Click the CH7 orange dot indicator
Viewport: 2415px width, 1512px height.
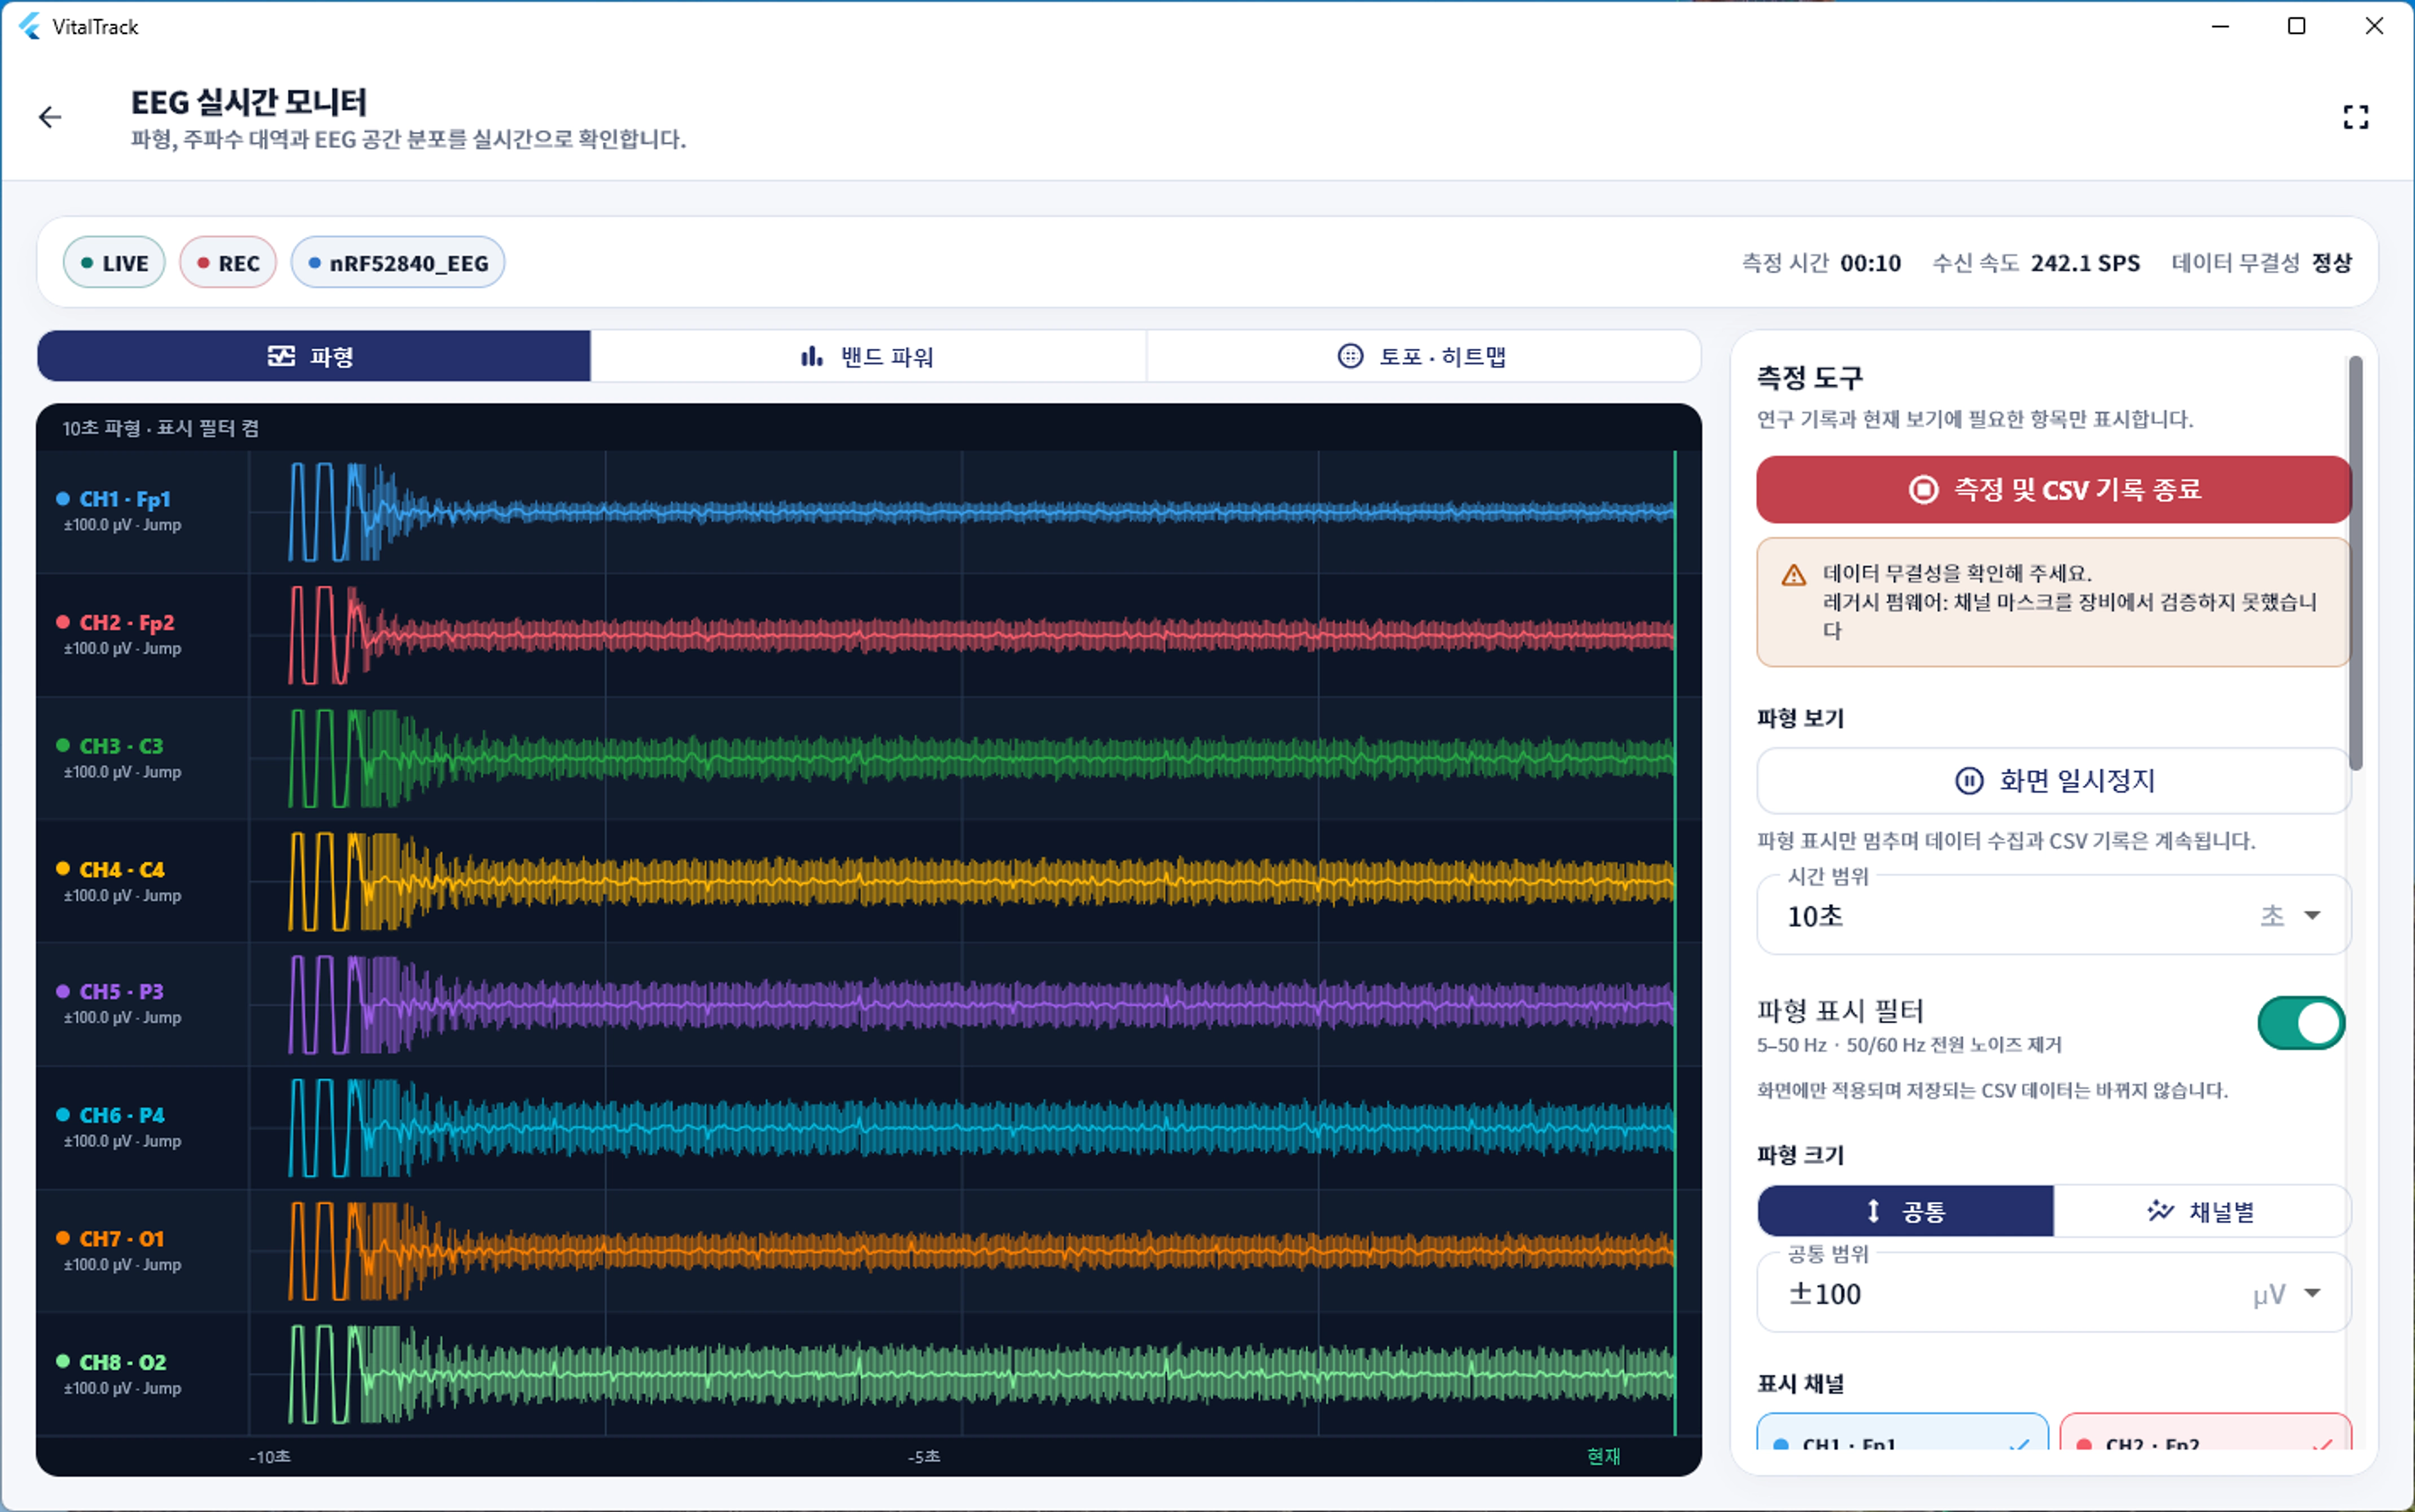click(x=63, y=1238)
